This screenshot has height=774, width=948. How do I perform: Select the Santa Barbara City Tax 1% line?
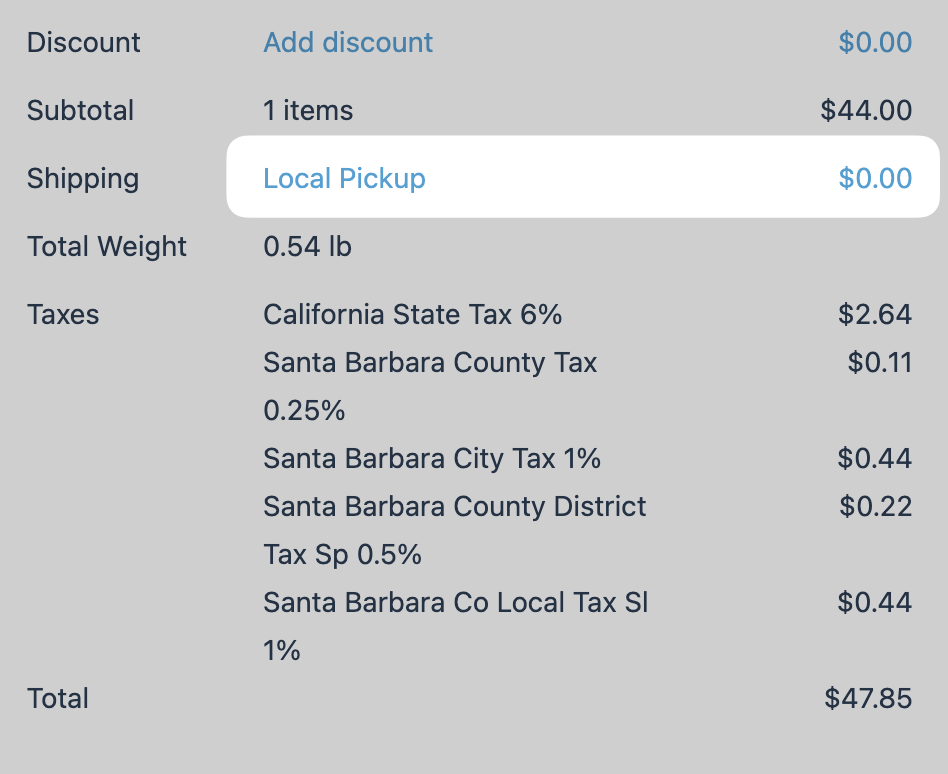pyautogui.click(x=432, y=458)
